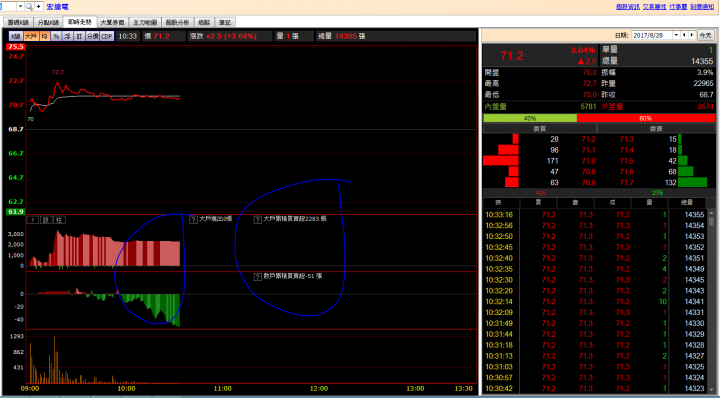The height and width of the screenshot is (398, 720).
Task: Click the red bid volume bar for 171
Action: click(501, 161)
